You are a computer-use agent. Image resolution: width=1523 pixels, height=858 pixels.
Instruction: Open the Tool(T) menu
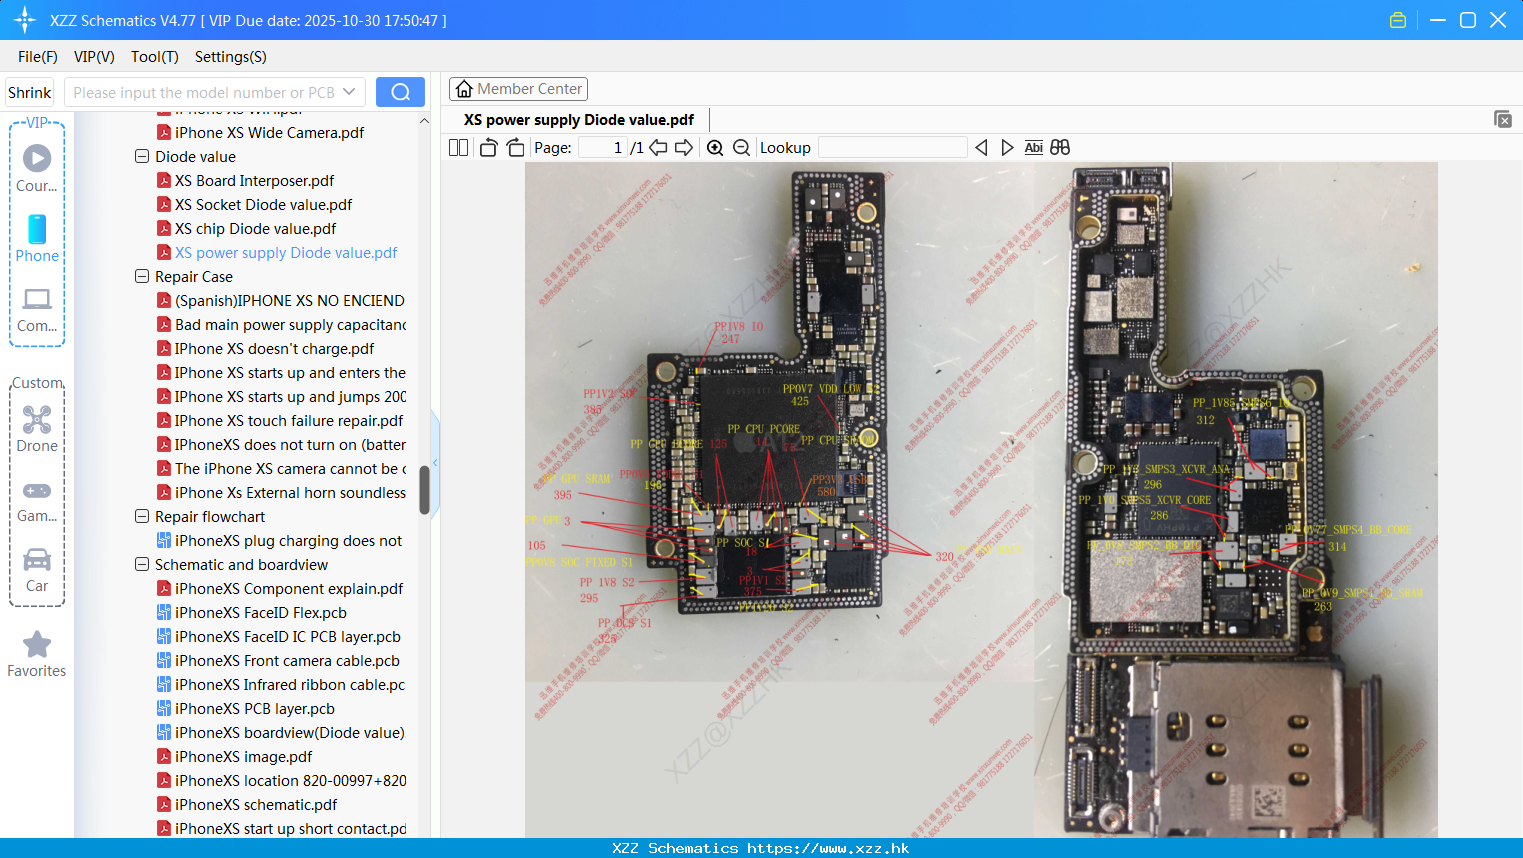(x=155, y=57)
